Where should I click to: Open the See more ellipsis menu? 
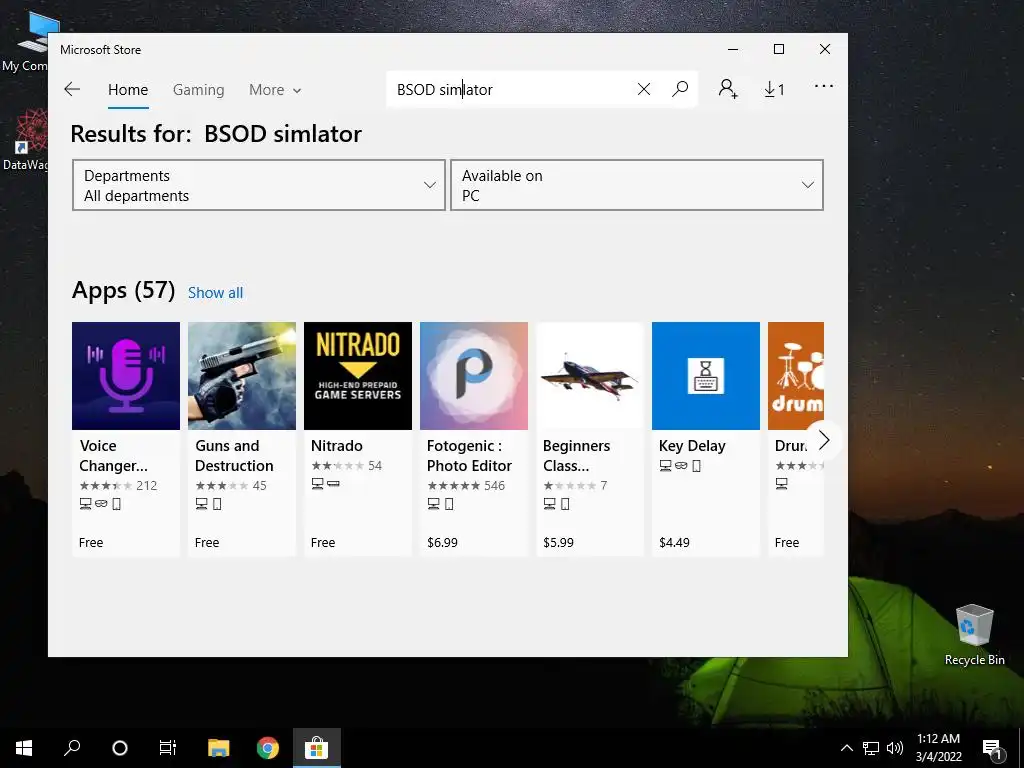pos(824,86)
